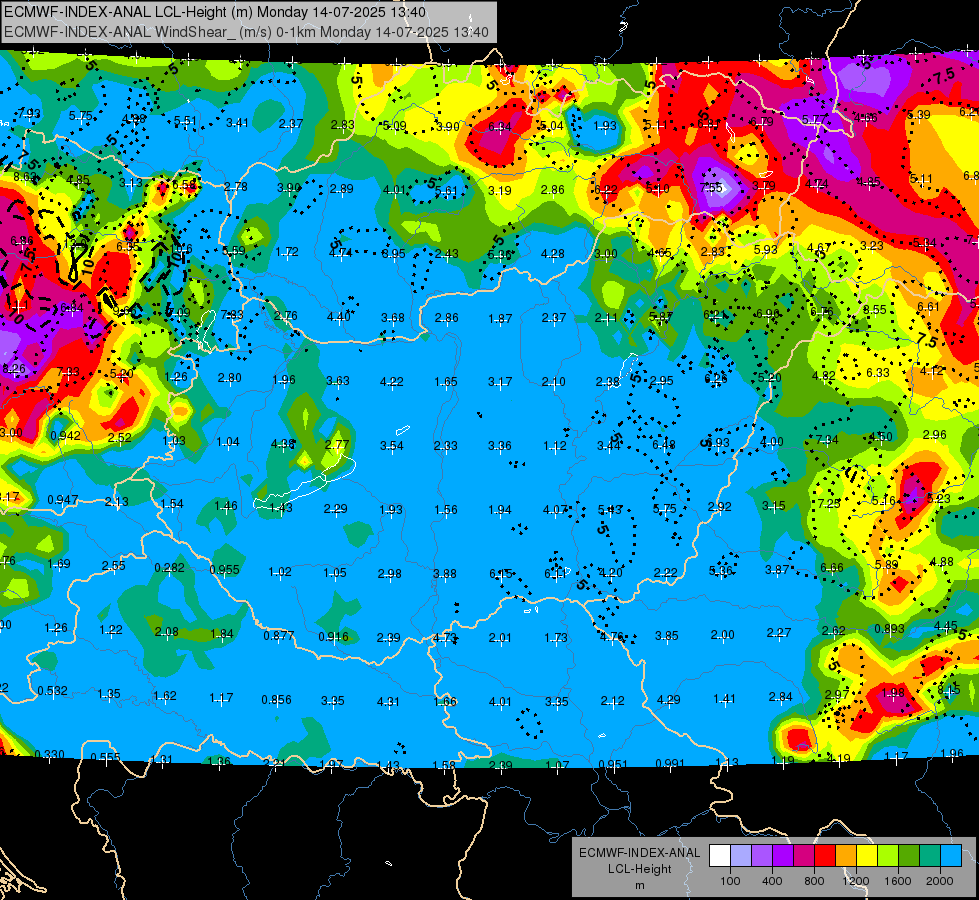Click the grid value 0.916
979x900 pixels.
click(333, 636)
